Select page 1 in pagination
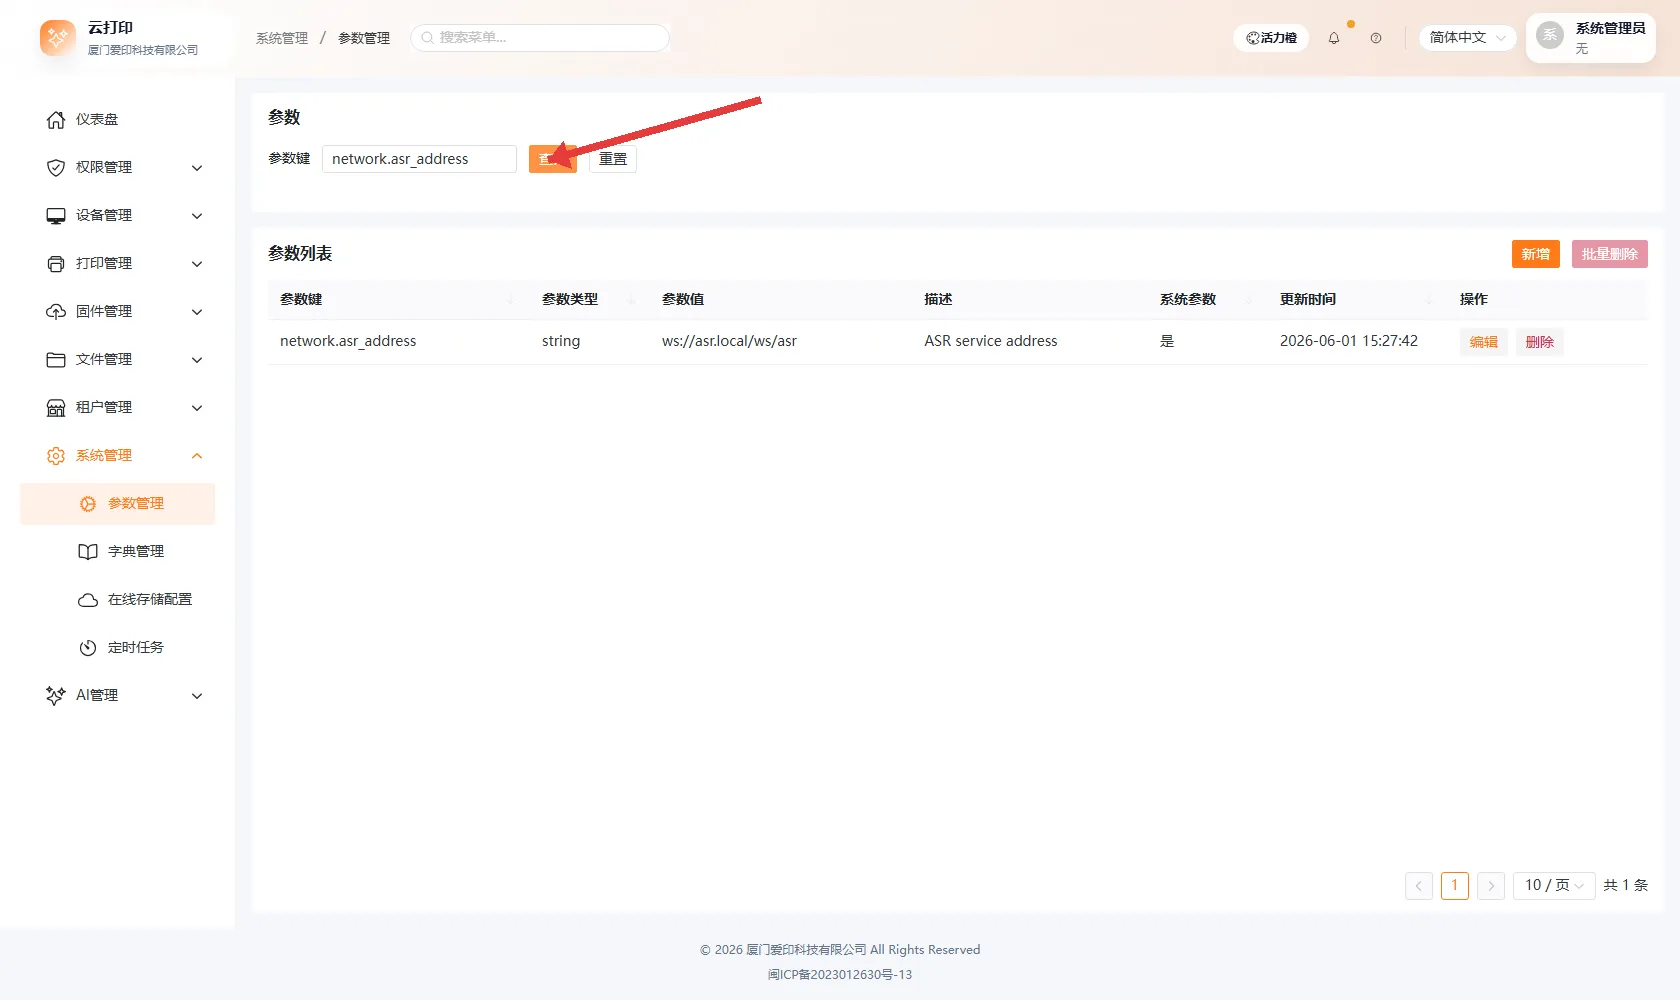Viewport: 1680px width, 1000px height. pos(1455,886)
